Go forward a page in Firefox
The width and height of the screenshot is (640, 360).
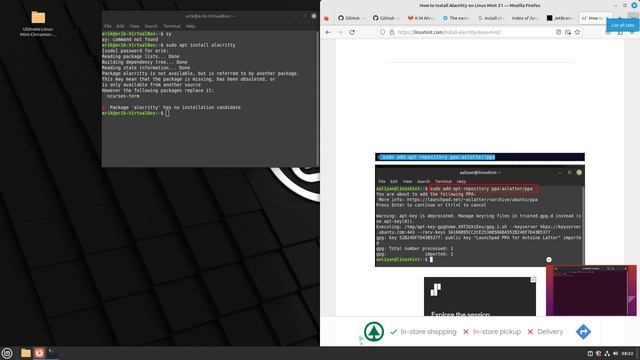pyautogui.click(x=340, y=32)
